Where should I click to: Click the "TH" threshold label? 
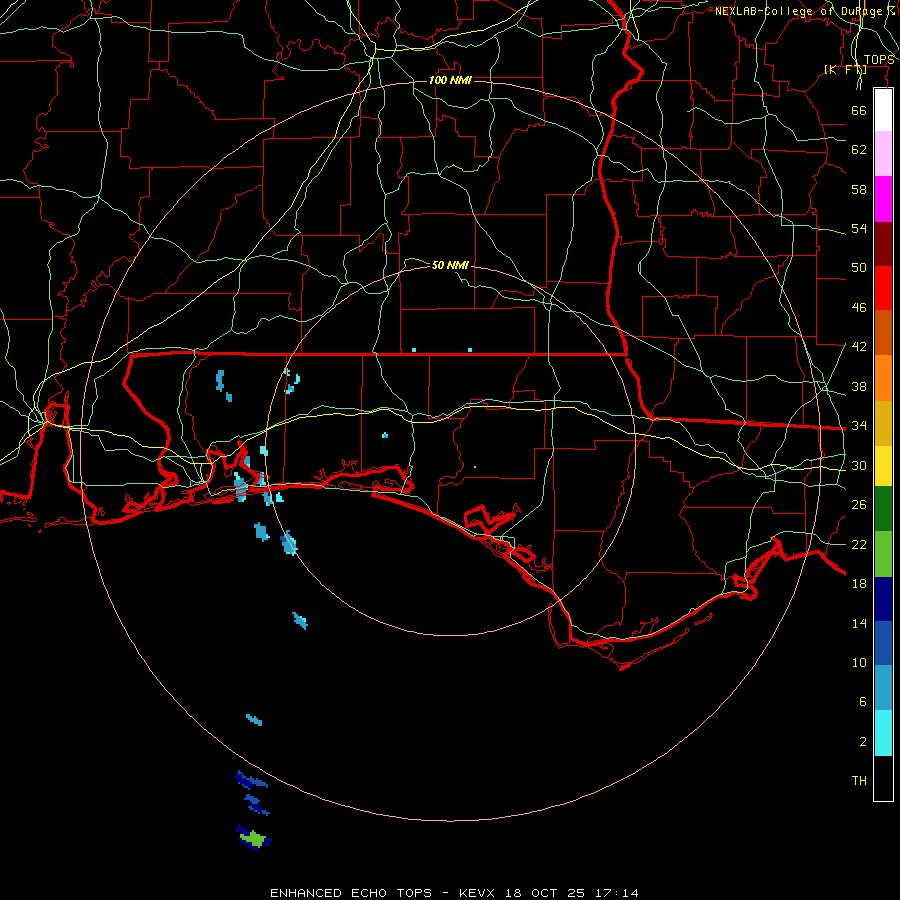pos(859,781)
